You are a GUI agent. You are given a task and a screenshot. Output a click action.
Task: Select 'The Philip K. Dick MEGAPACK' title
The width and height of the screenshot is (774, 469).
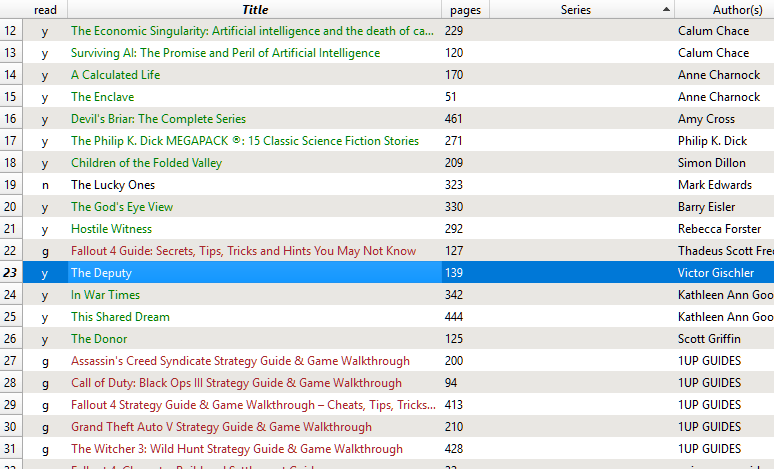tap(244, 141)
